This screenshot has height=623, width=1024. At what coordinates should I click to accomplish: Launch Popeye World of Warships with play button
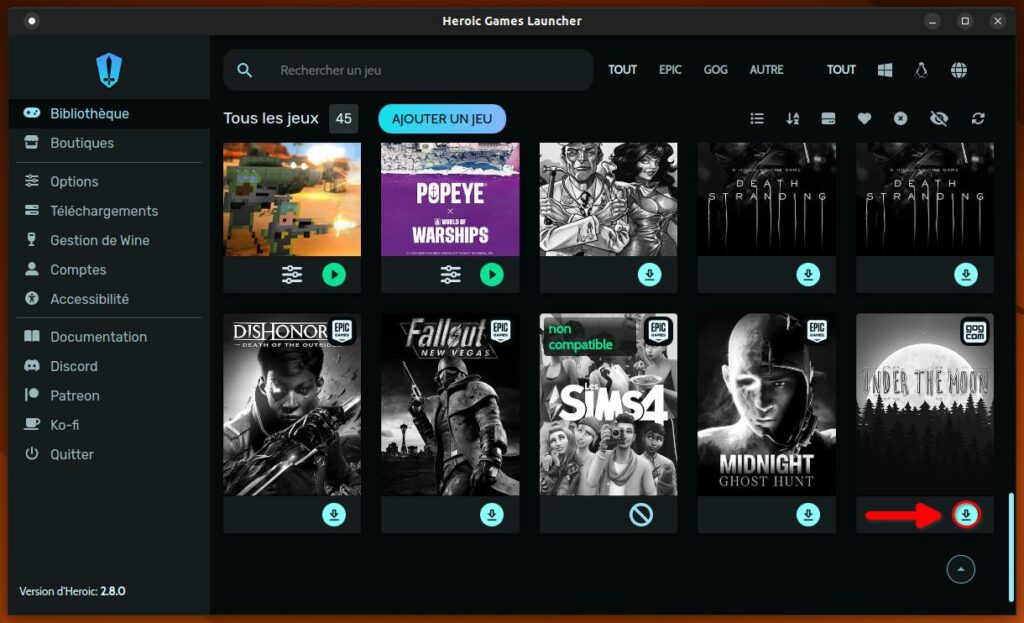pos(491,275)
